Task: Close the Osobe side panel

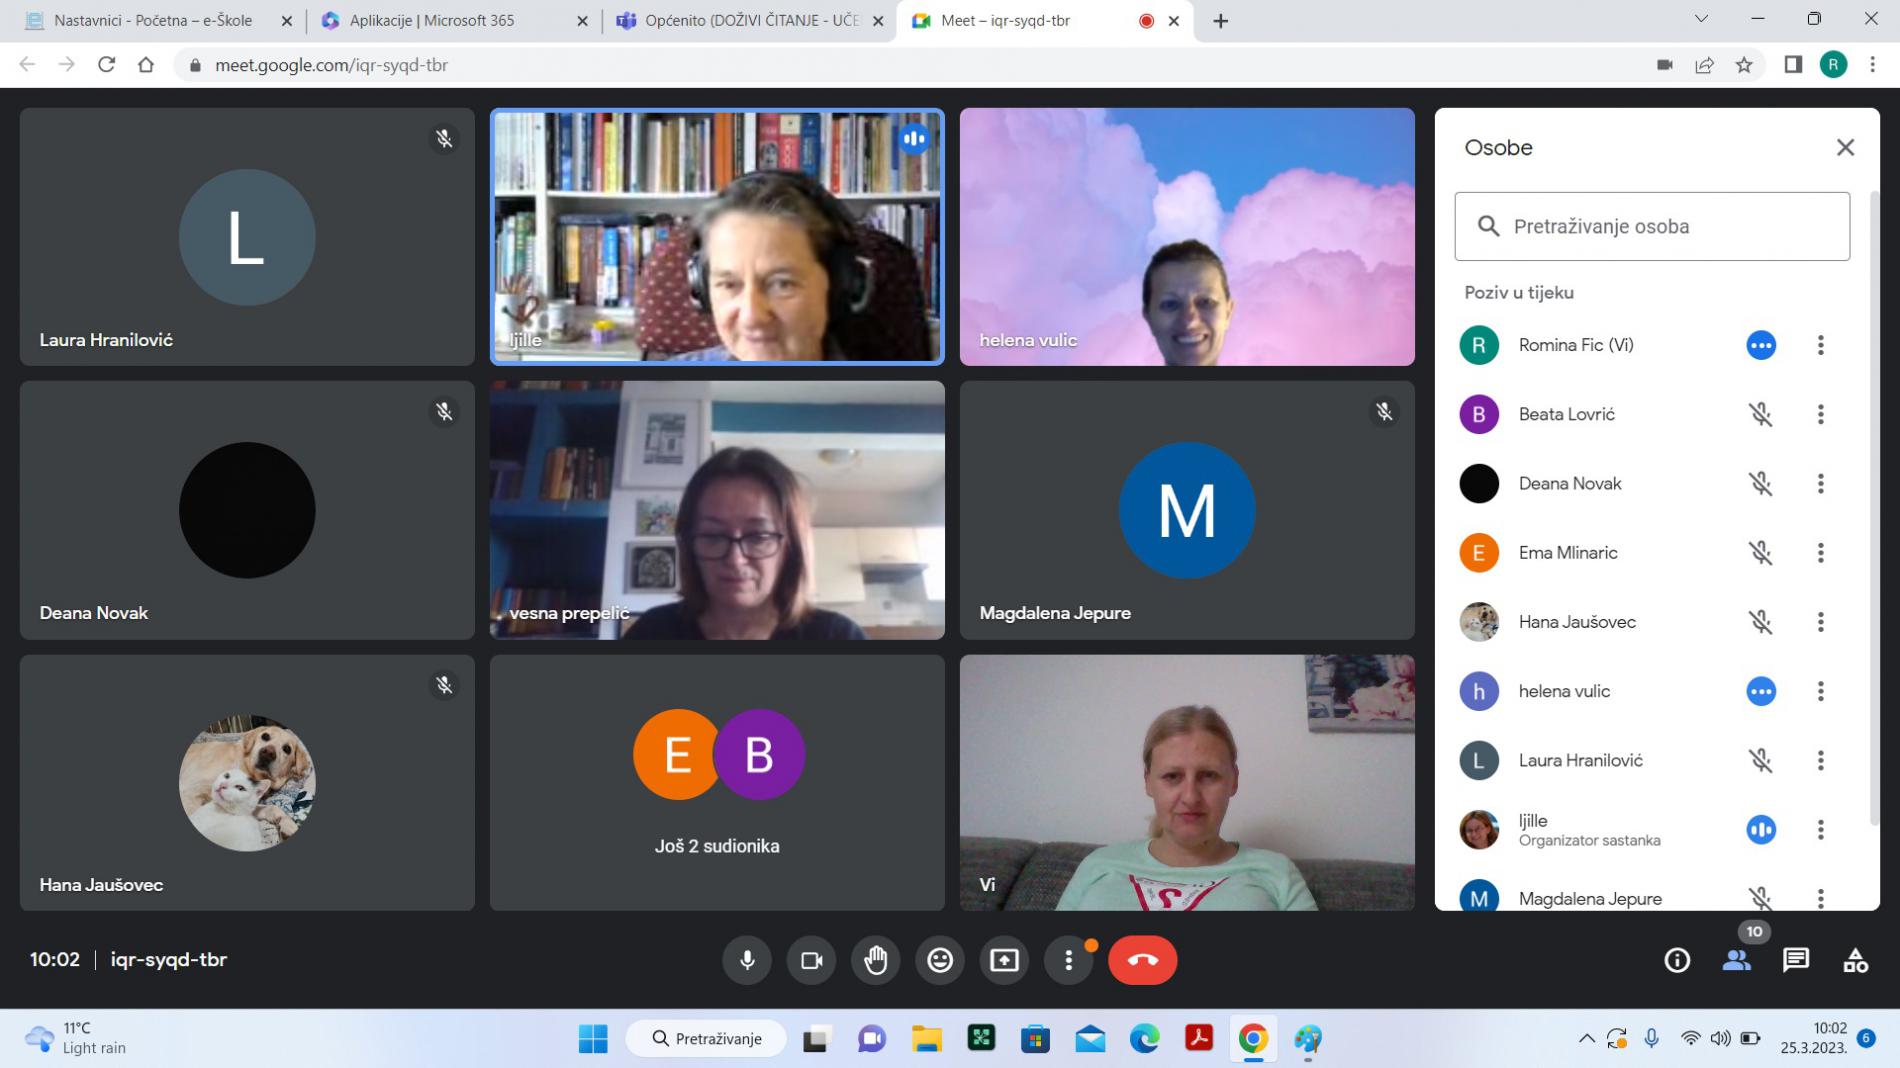Action: [1845, 148]
